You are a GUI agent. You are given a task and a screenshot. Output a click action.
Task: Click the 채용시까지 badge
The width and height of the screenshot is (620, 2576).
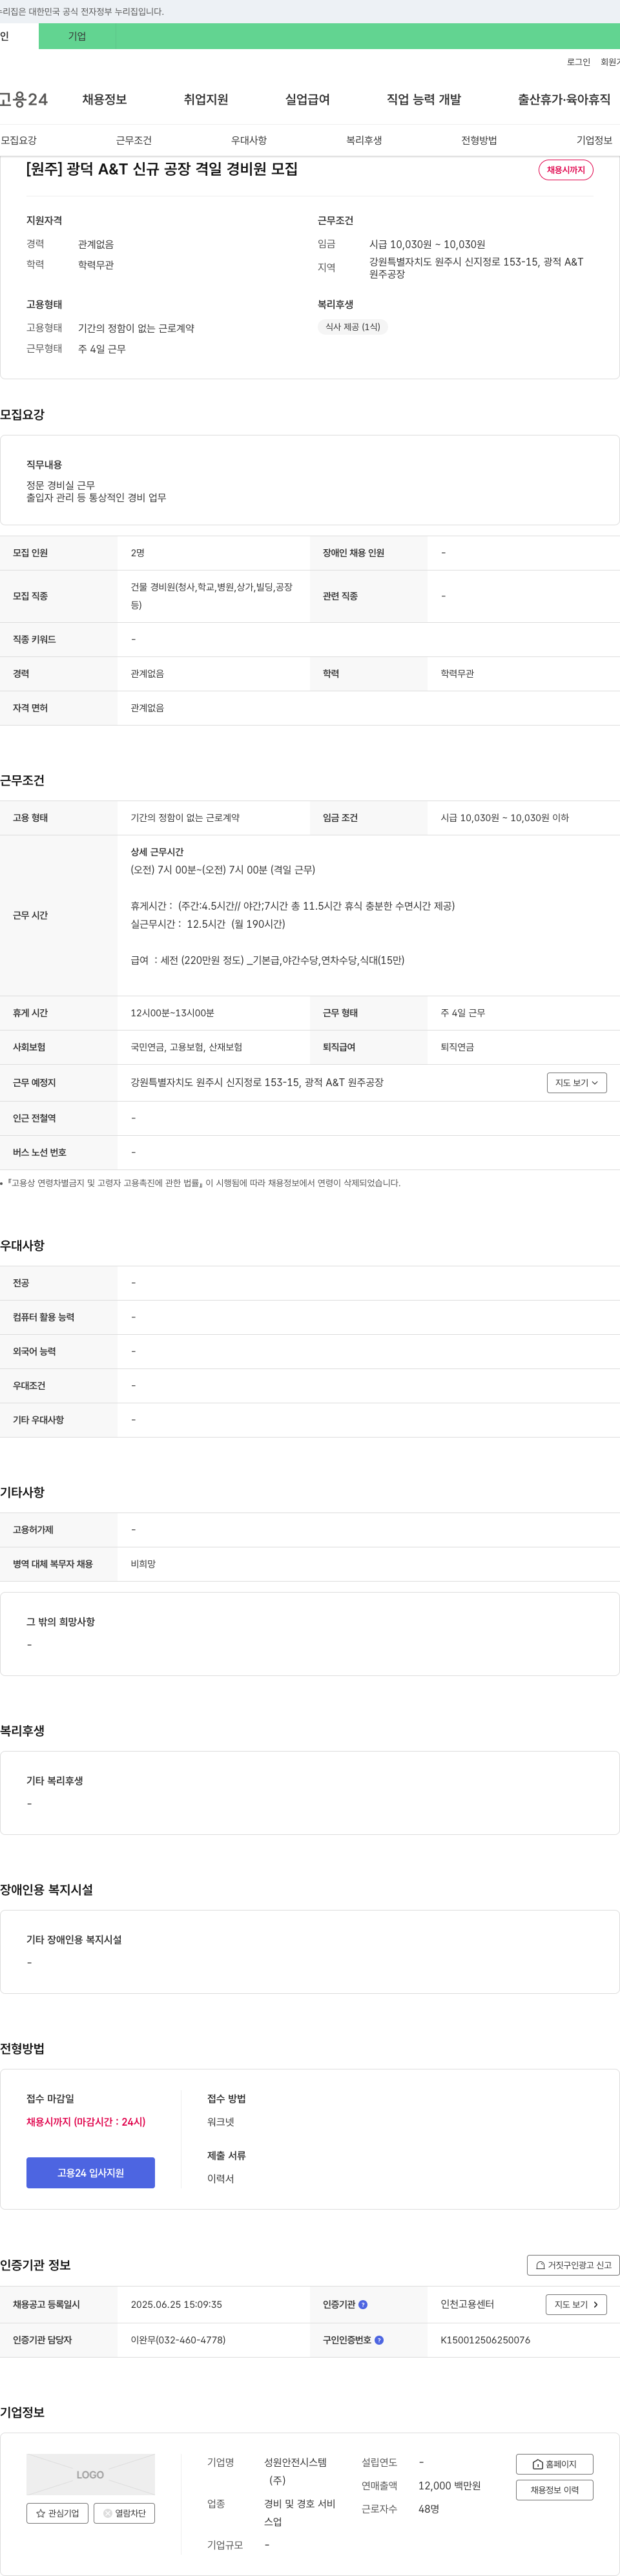click(x=566, y=170)
